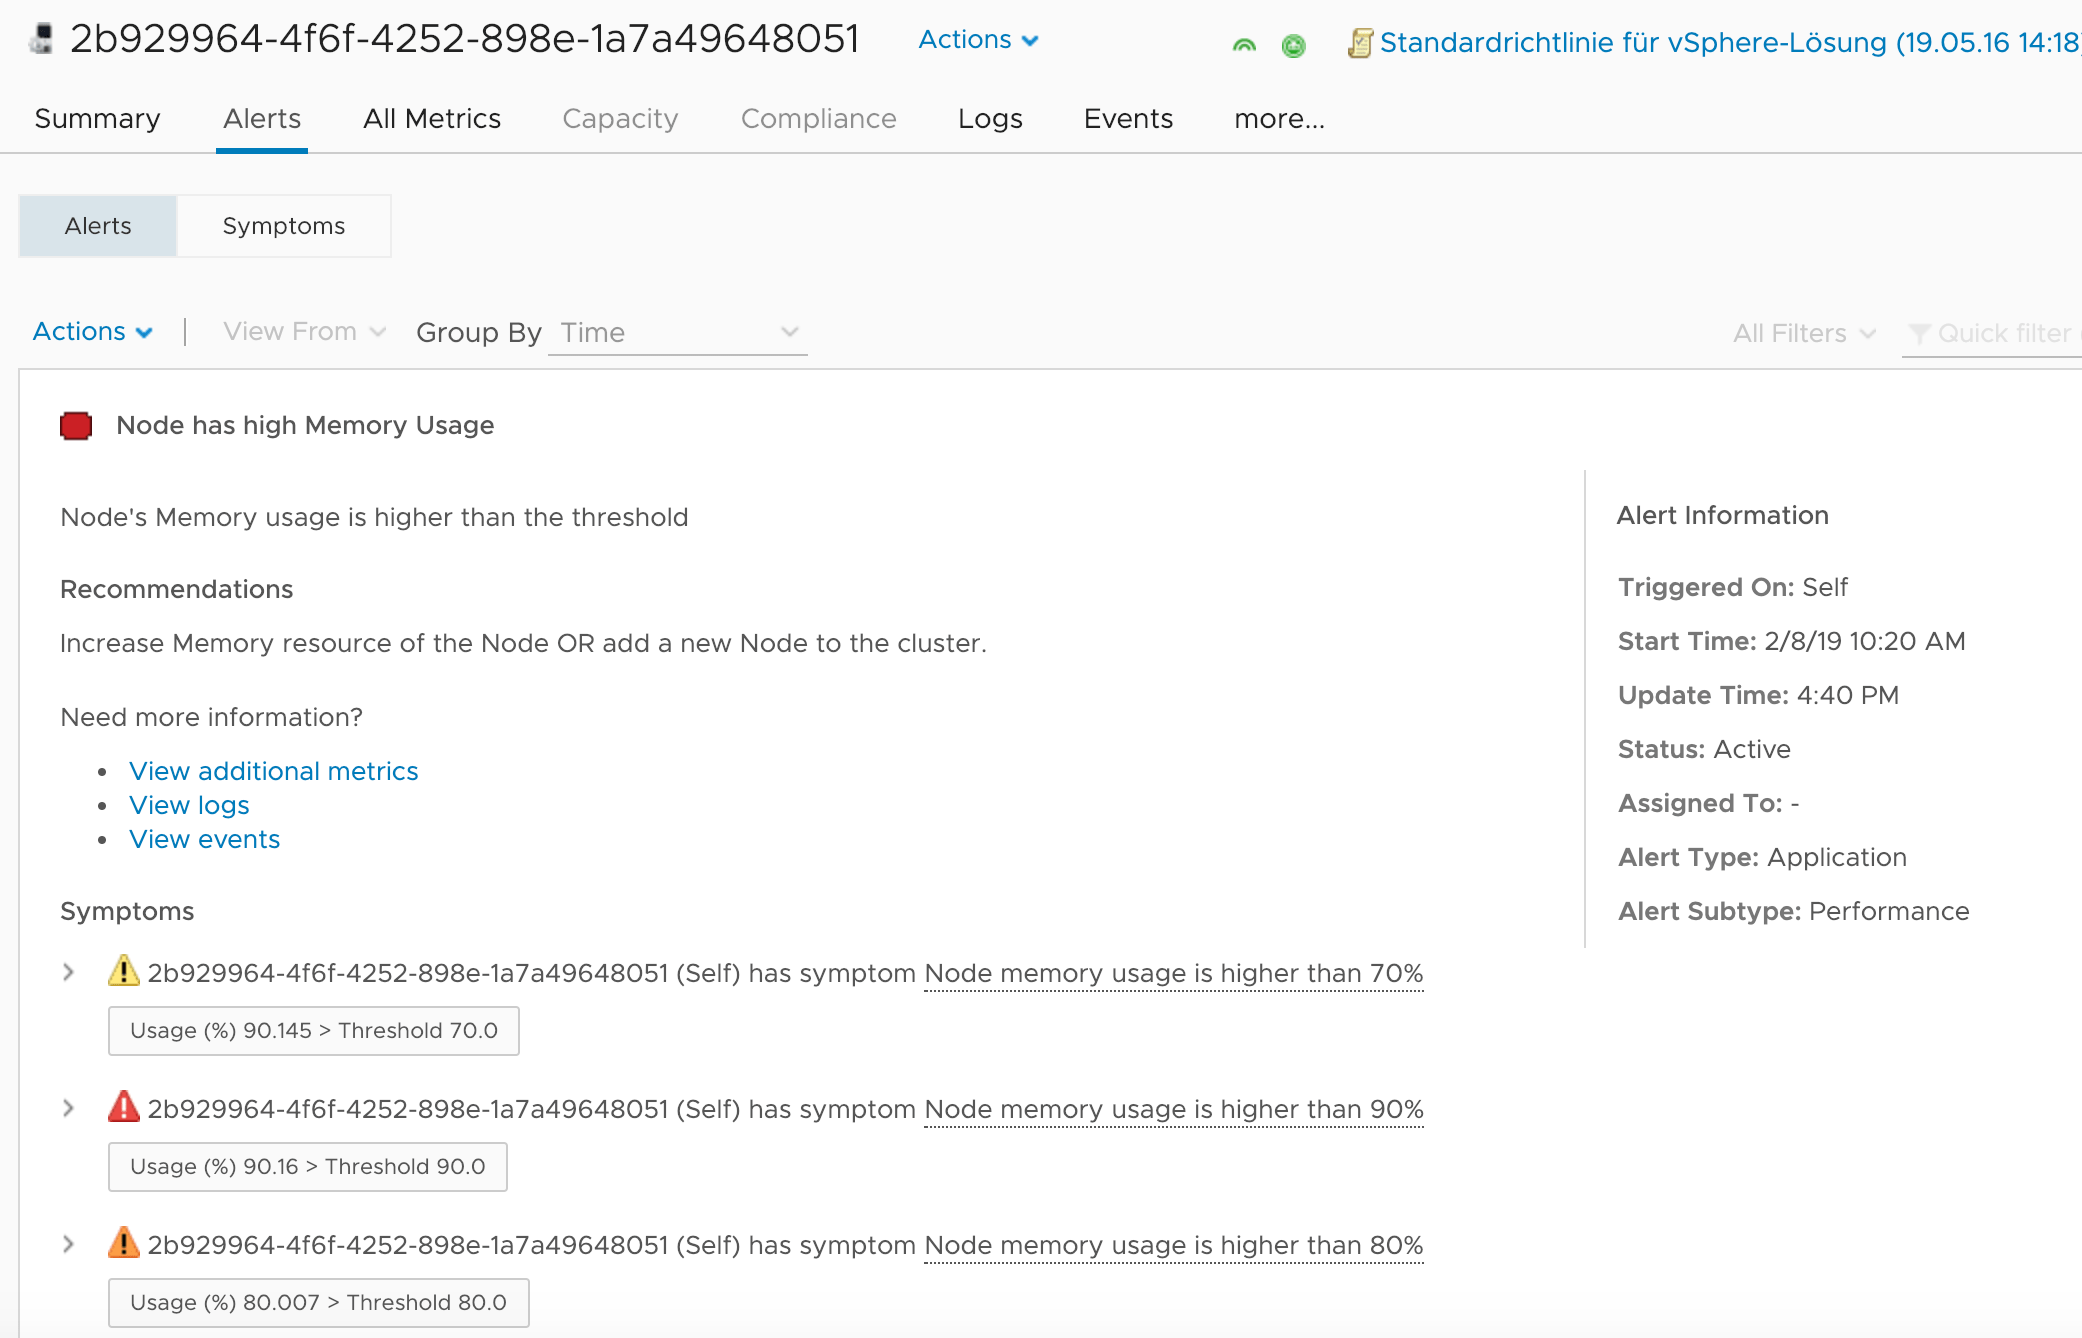Click the orange warning icon on the 80% symptom
Image resolution: width=2082 pixels, height=1338 pixels.
[x=122, y=1243]
